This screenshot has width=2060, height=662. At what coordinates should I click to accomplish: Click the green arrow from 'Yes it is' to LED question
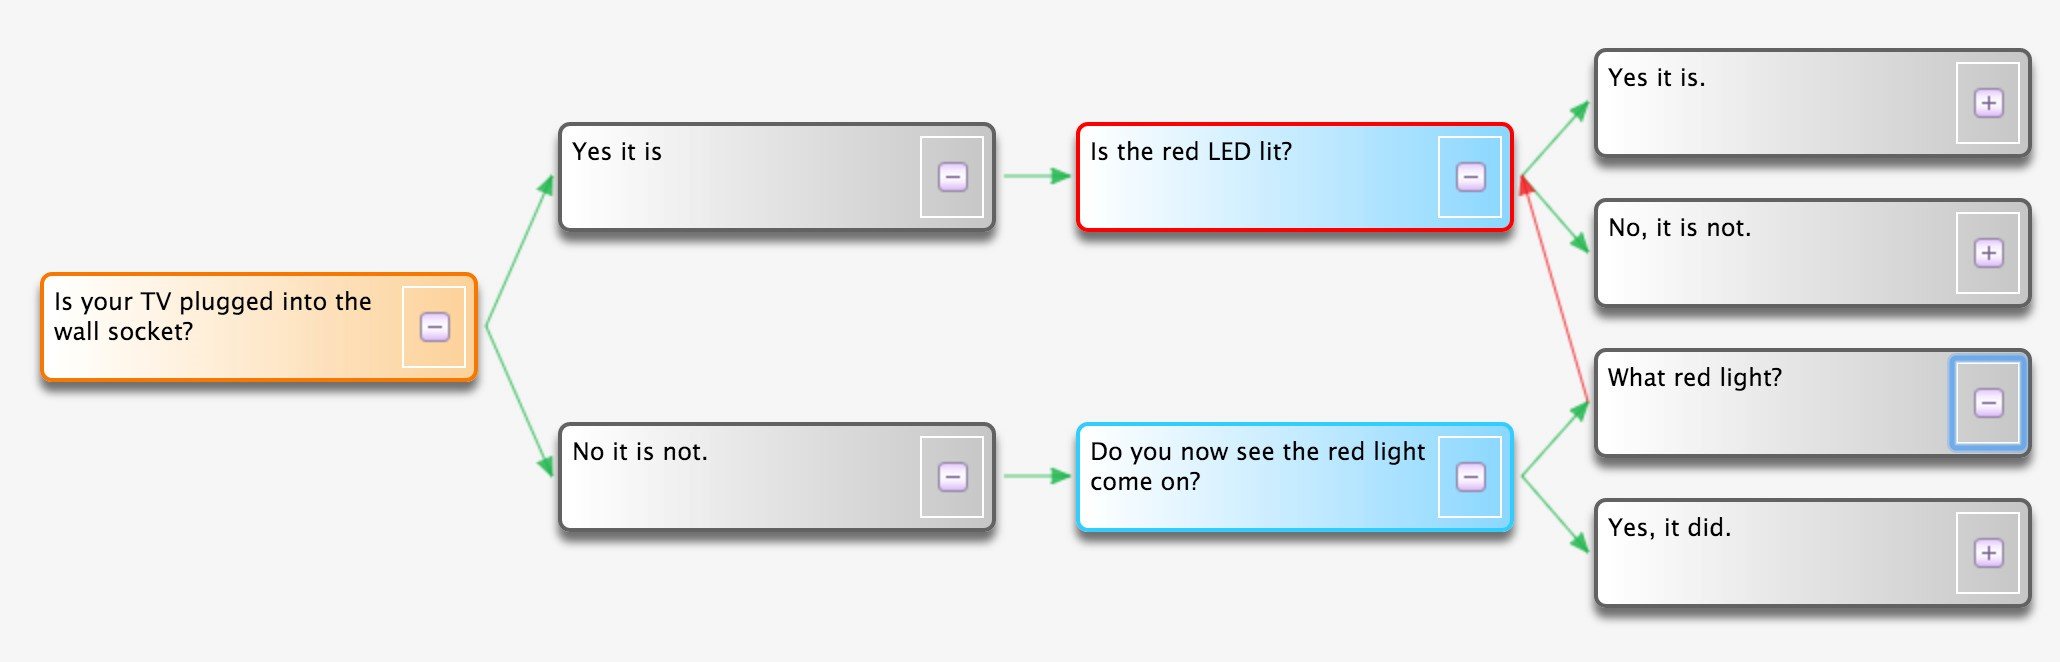[1036, 176]
